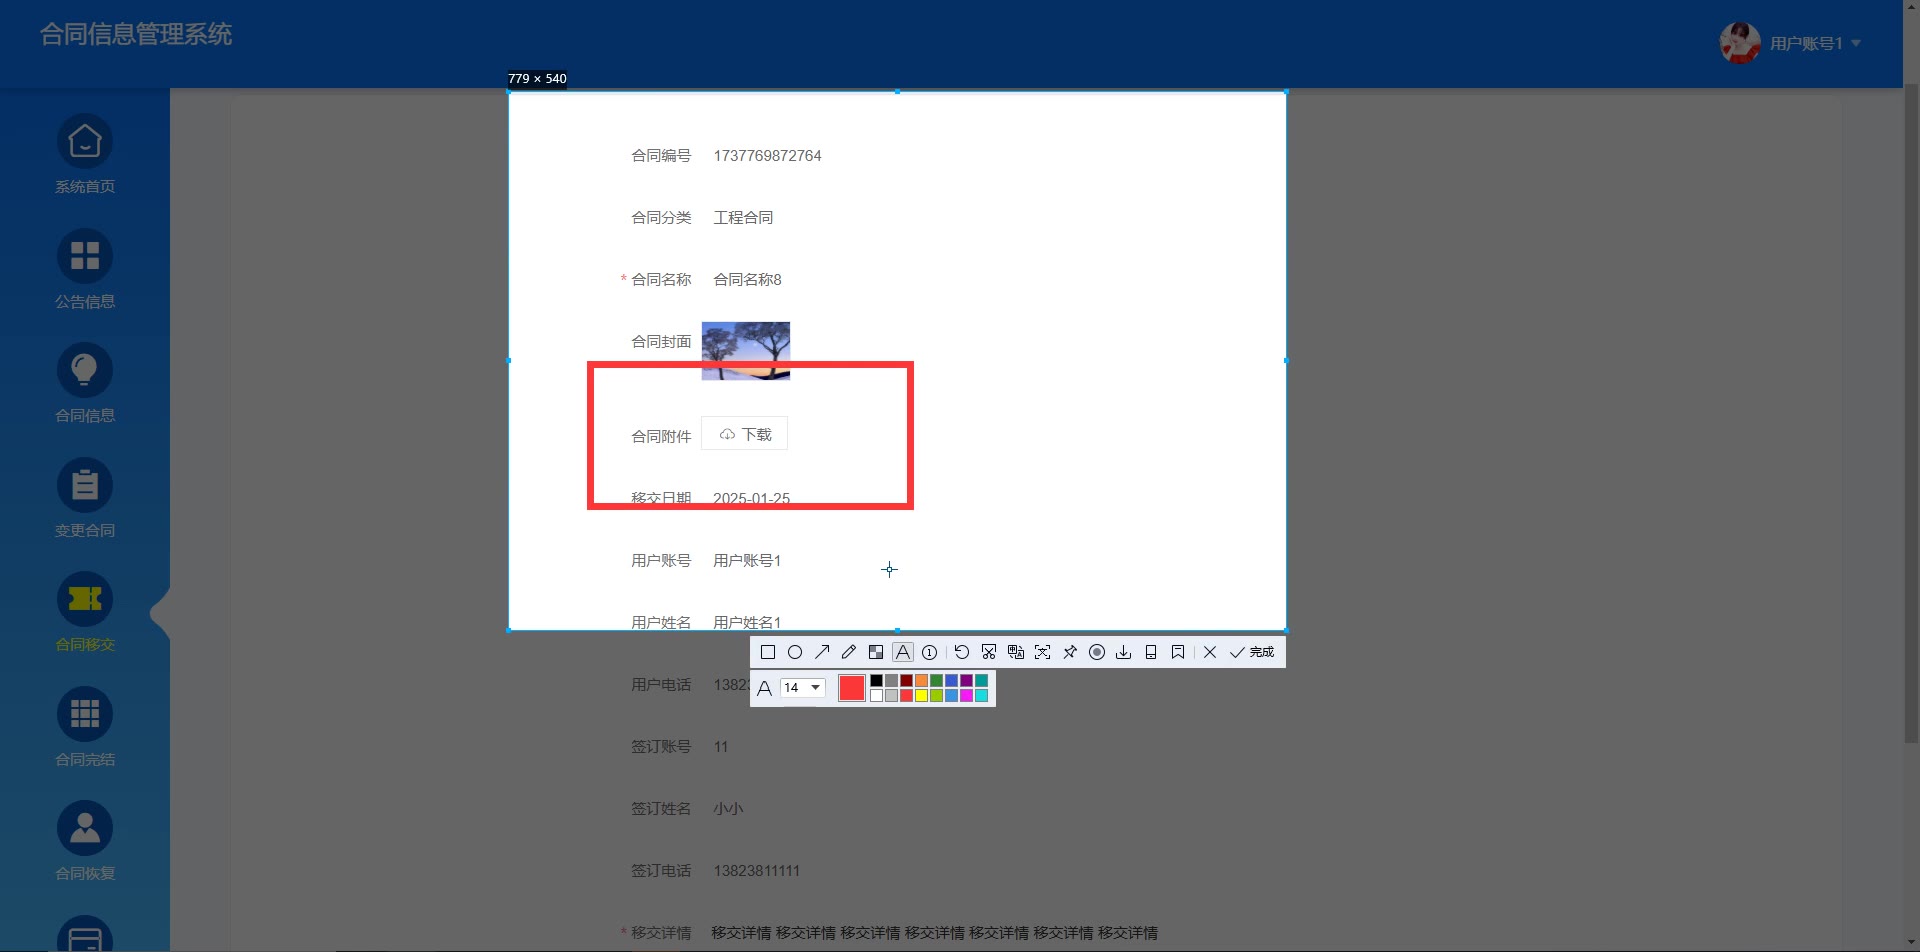Image resolution: width=1920 pixels, height=952 pixels.
Task: Open 合同移交 in the sidebar
Action: [x=85, y=613]
